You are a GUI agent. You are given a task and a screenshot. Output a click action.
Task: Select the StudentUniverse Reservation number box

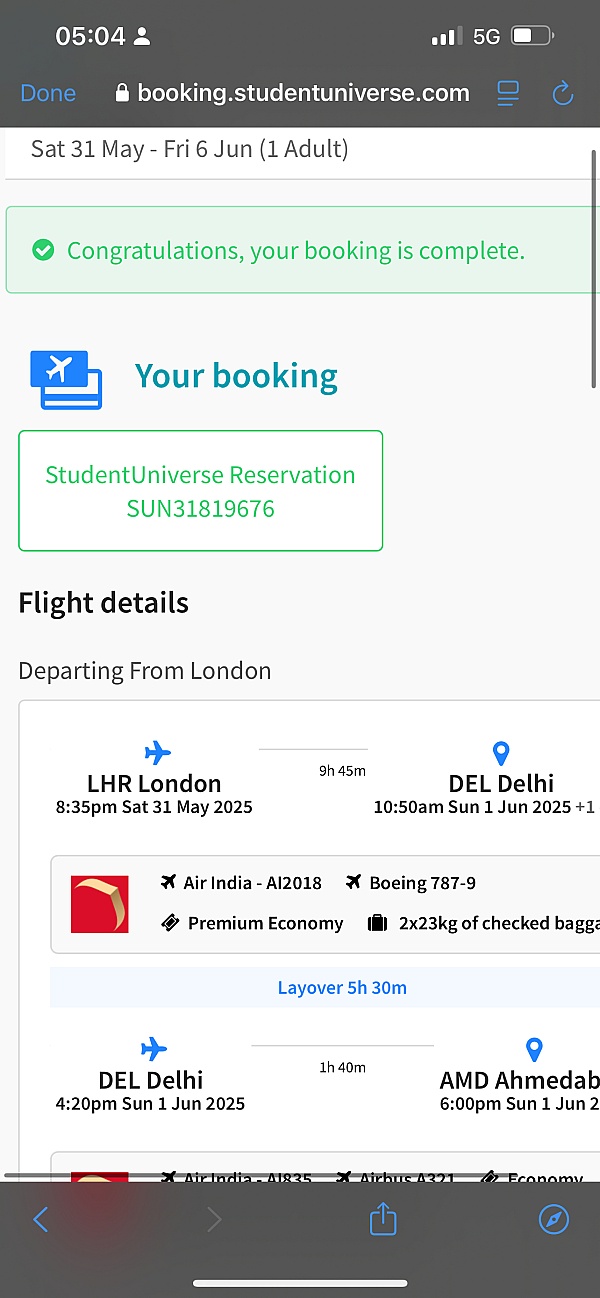[x=200, y=491]
